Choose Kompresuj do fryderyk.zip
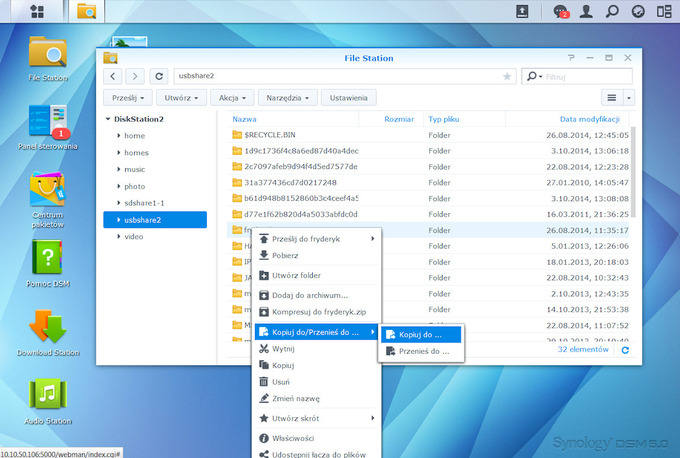Viewport: 680px width, 458px height. 317,312
